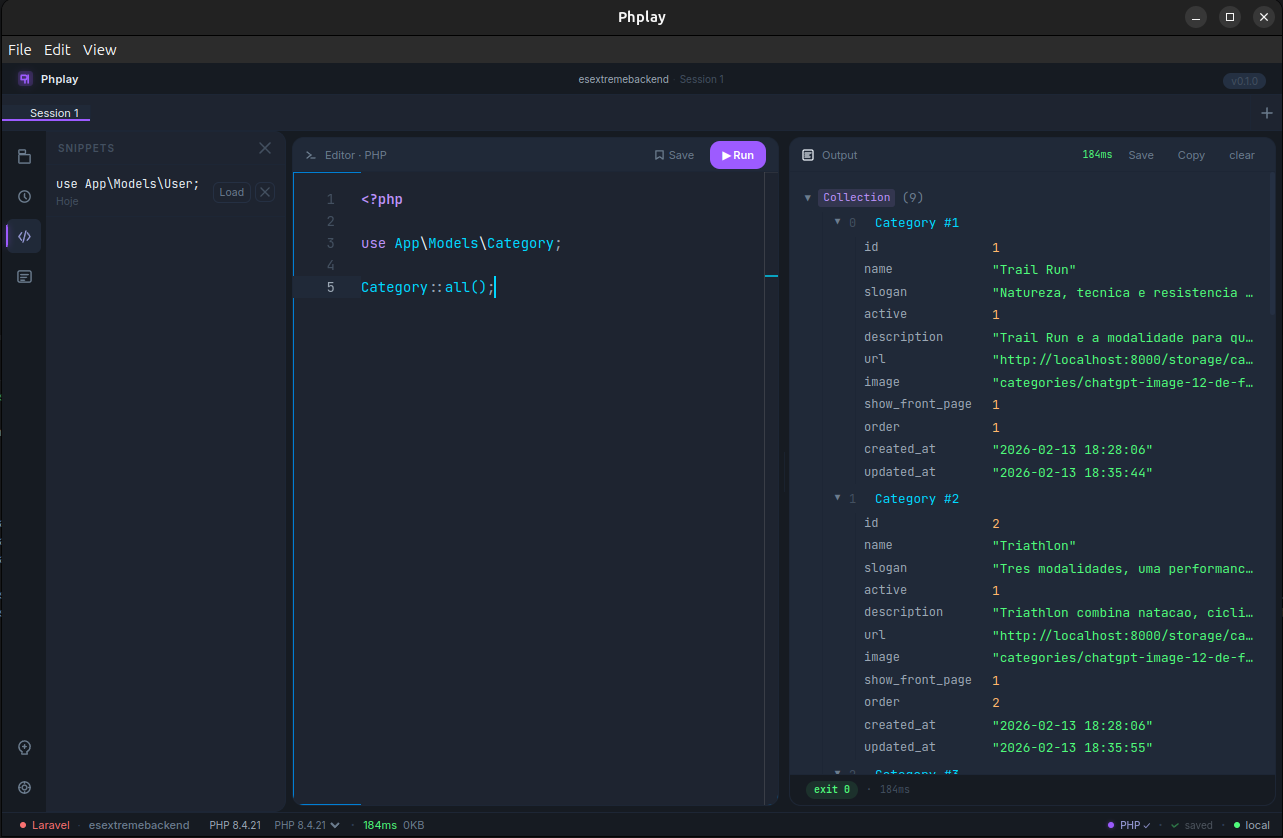Click 'esextremebackend' in the status bar

click(x=139, y=825)
